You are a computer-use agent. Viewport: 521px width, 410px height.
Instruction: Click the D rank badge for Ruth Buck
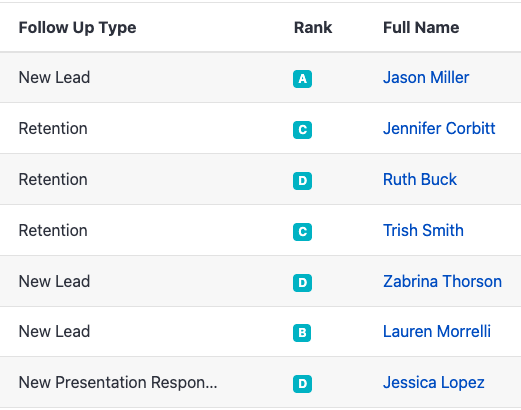[302, 181]
